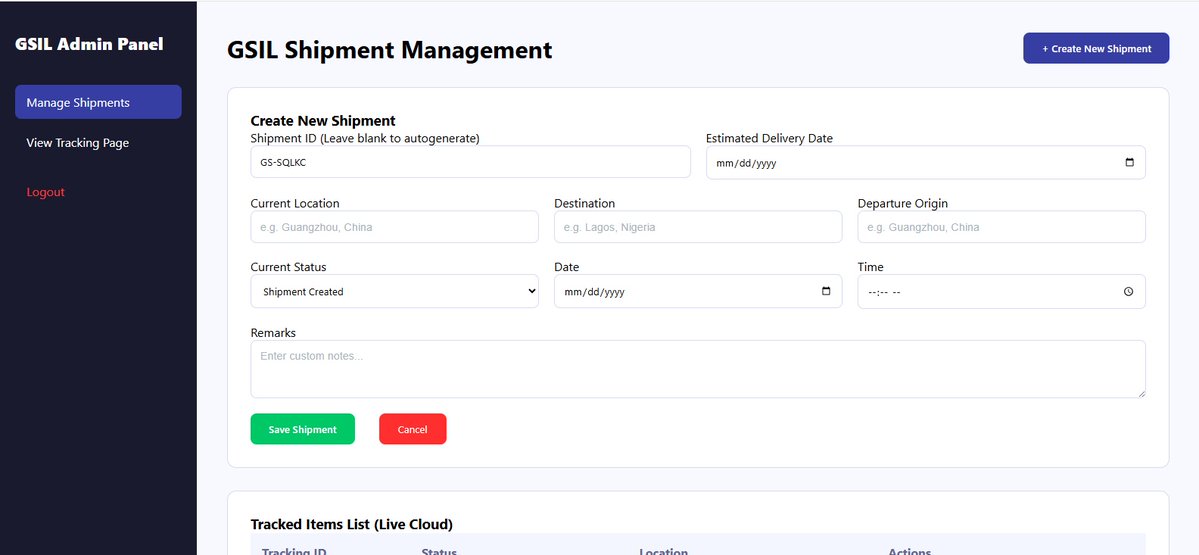Focus the Destination input field
The image size is (1199, 555).
click(698, 227)
